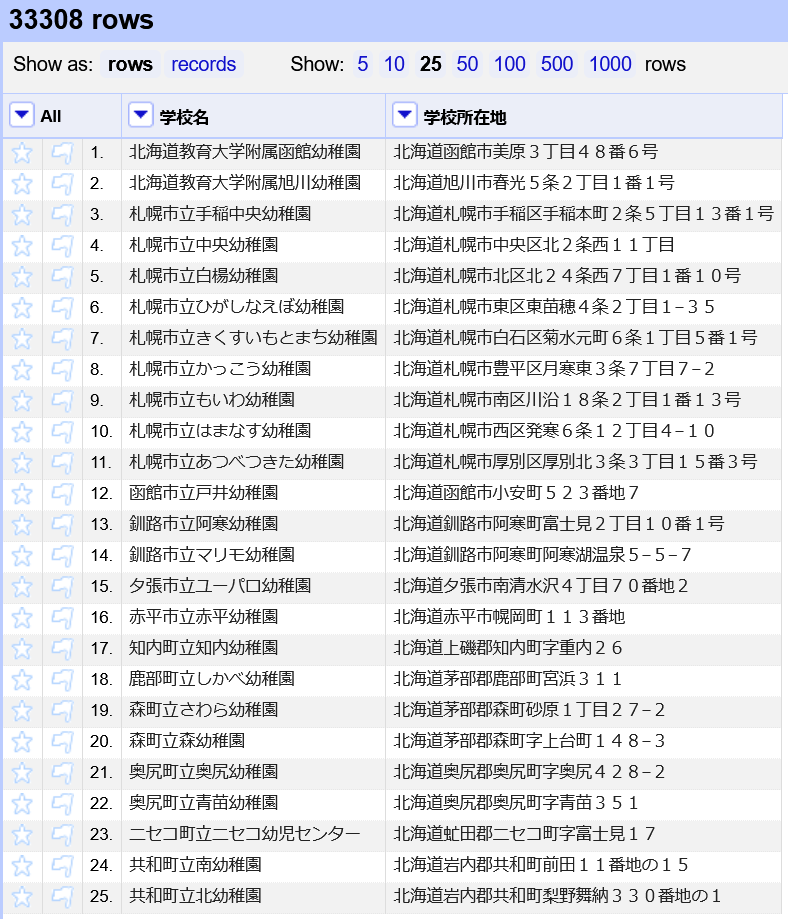
Task: Star row 17 知内町立知内幼稚園
Action: 22,649
